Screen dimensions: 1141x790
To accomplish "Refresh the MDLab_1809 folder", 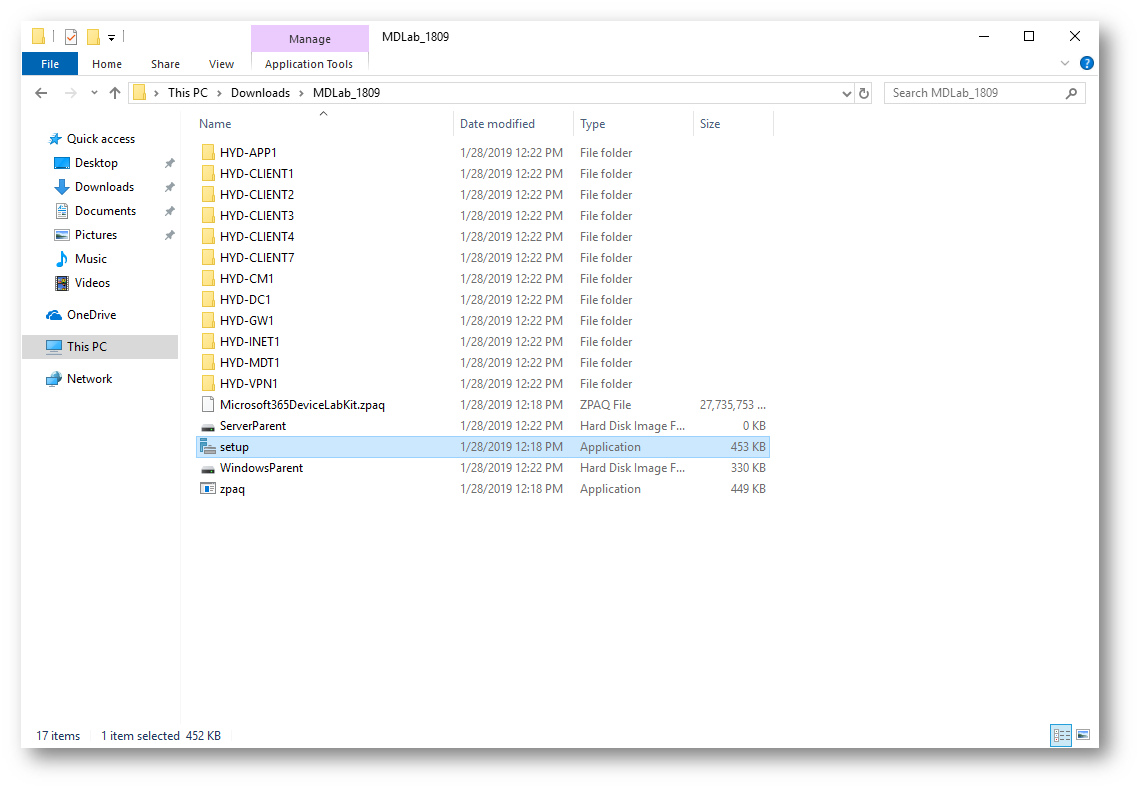I will 864,93.
